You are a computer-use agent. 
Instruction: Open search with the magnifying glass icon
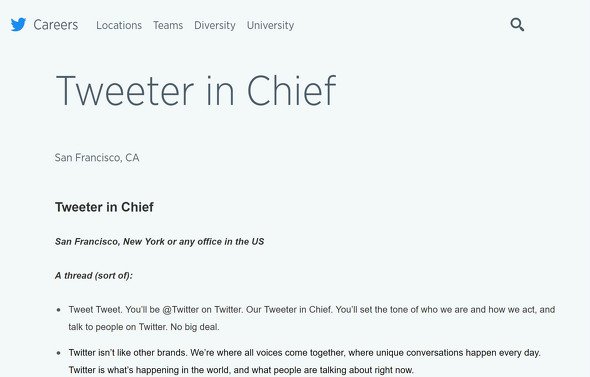tap(517, 25)
